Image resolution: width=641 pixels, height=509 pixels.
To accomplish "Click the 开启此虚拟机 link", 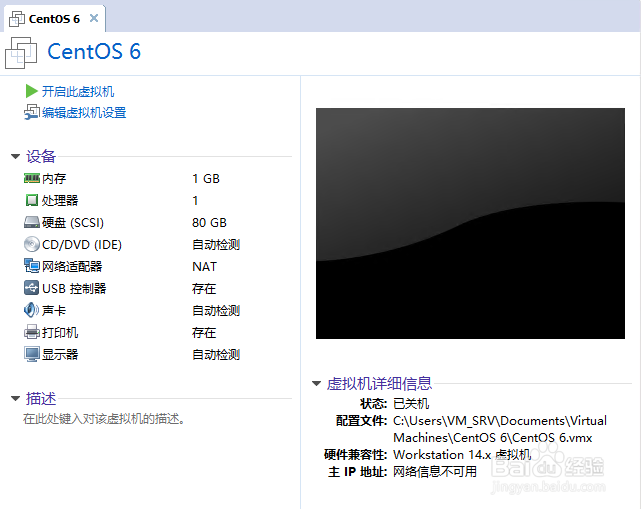I will [78, 91].
